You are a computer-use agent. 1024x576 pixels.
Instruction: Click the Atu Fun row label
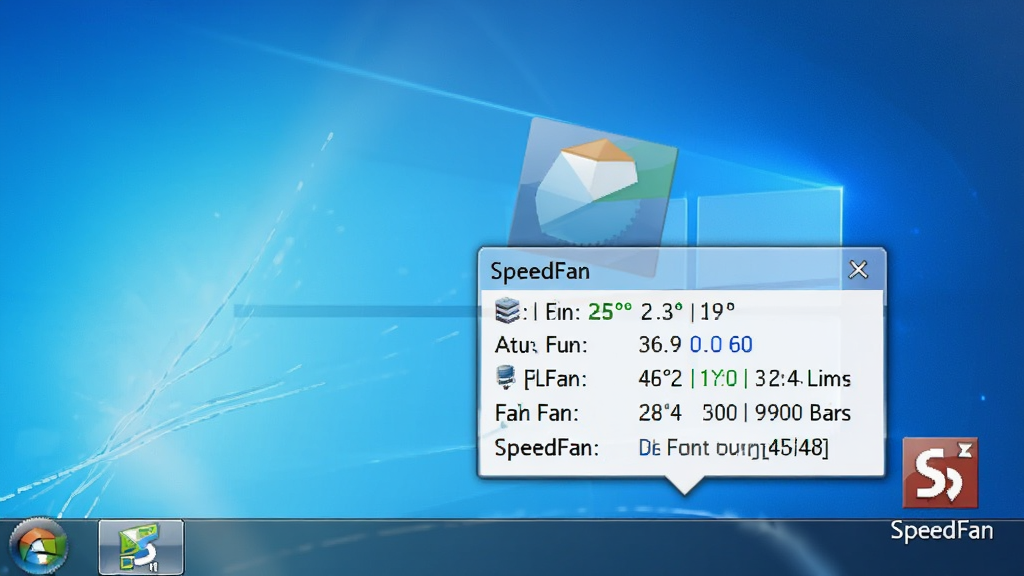click(x=541, y=345)
